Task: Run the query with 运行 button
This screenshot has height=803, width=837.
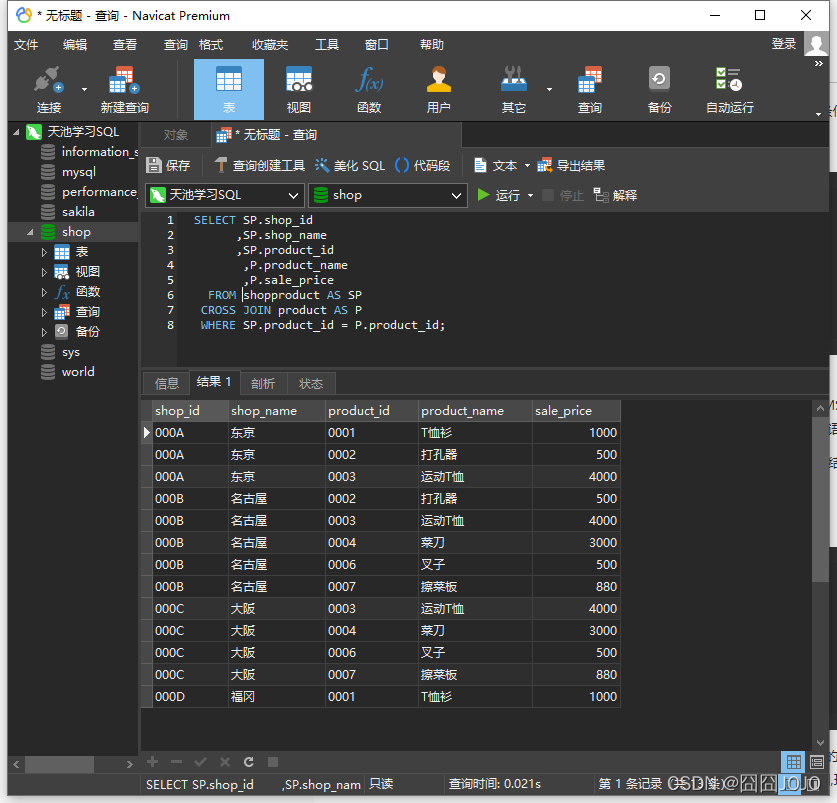Action: click(499, 195)
